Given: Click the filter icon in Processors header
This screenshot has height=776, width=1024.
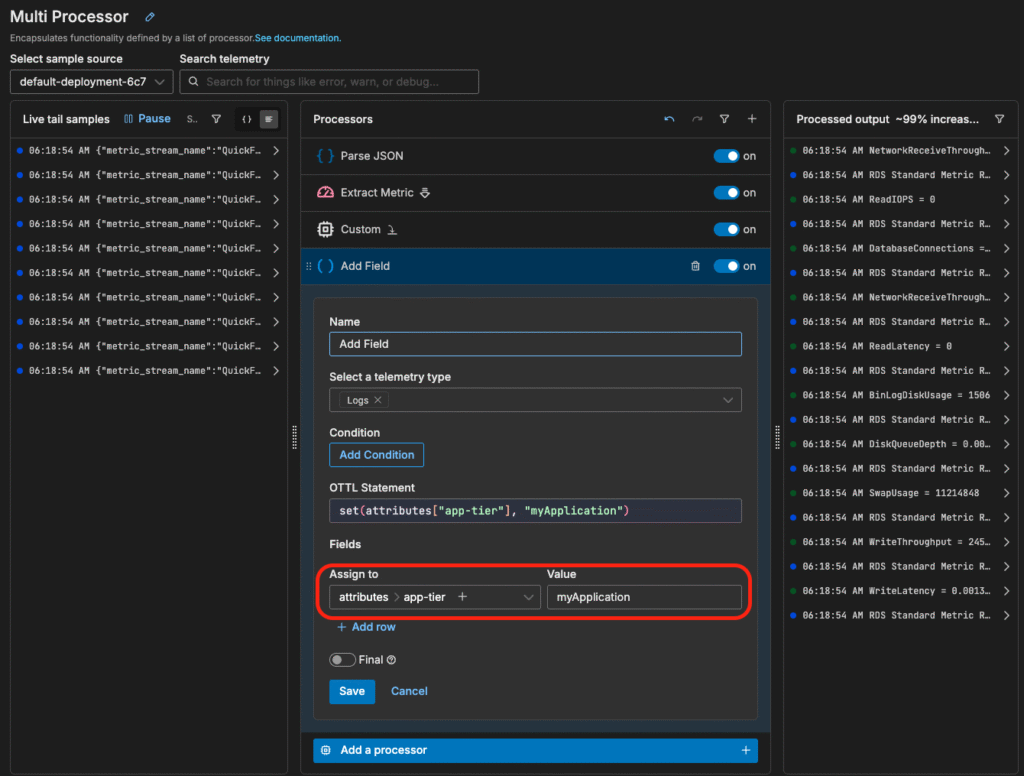Looking at the screenshot, I should tap(724, 119).
